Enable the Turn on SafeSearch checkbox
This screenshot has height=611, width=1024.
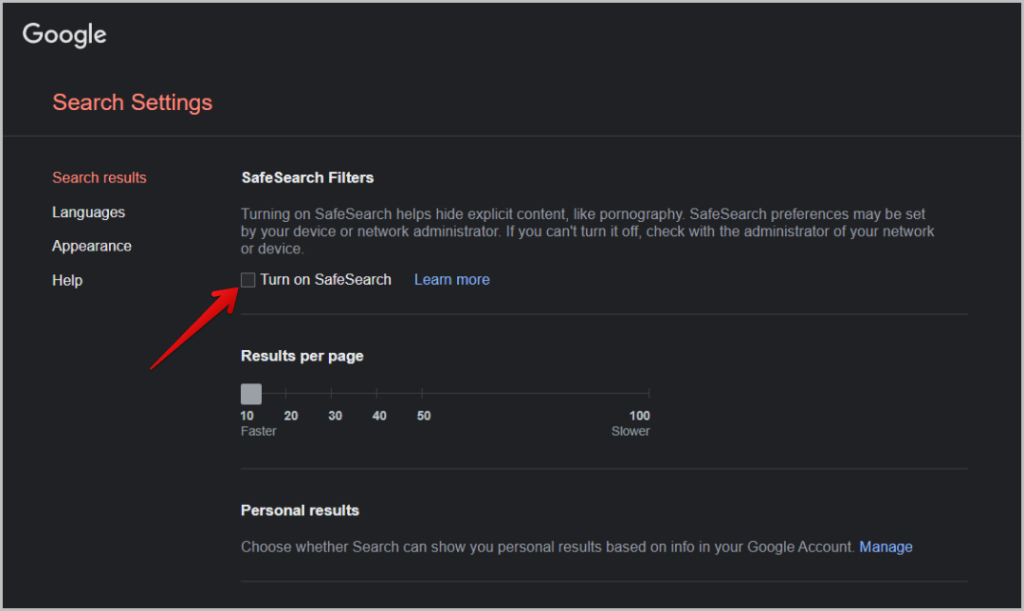[x=248, y=280]
